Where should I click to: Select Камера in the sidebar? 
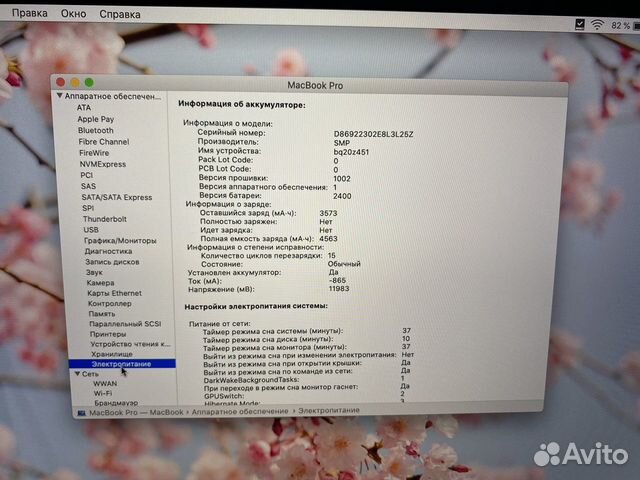(x=100, y=282)
